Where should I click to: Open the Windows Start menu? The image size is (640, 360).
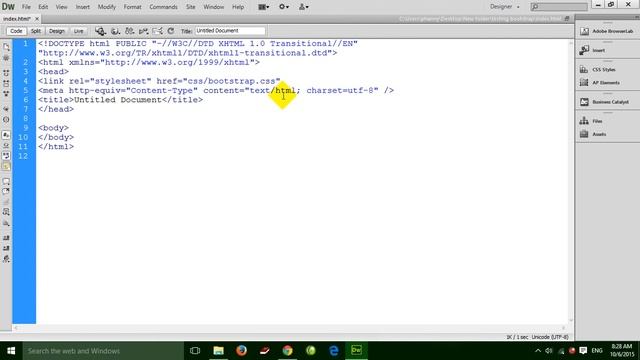(x=11, y=351)
